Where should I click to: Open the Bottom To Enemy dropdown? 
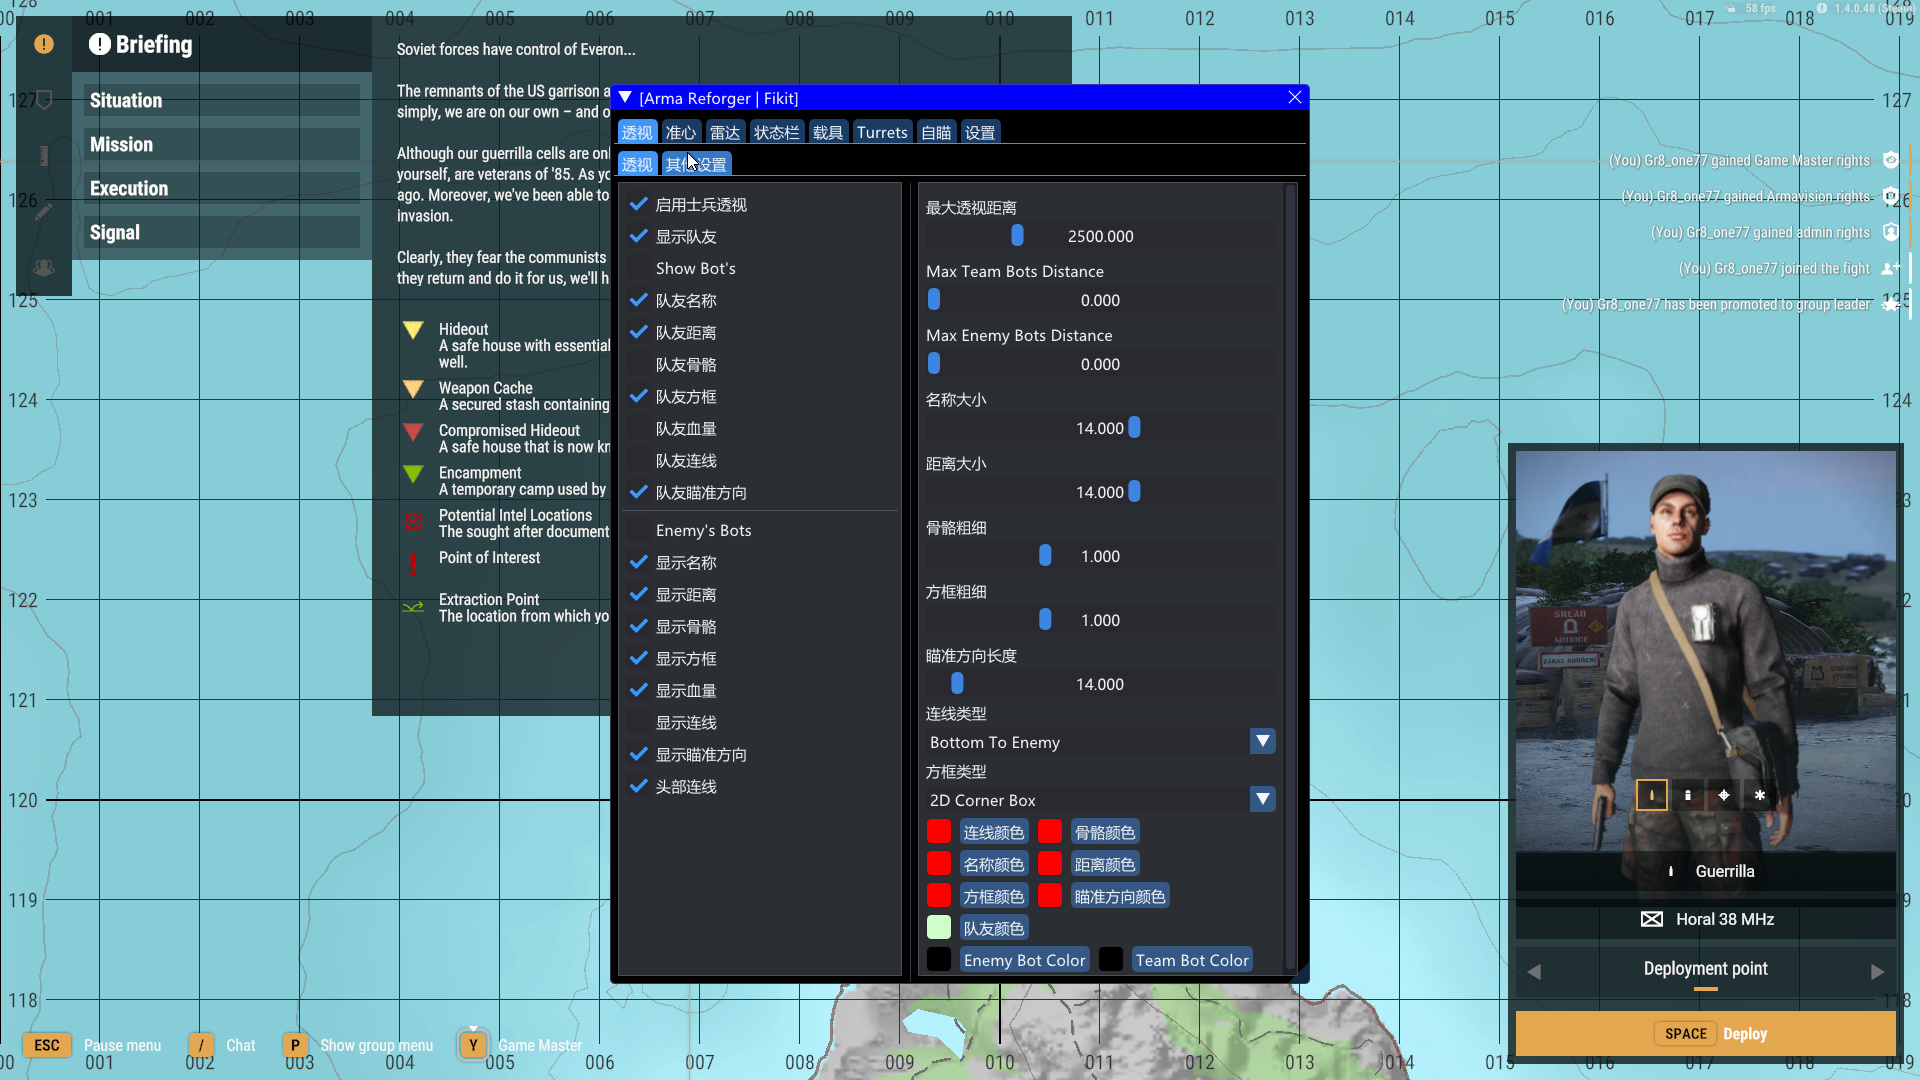pyautogui.click(x=1100, y=742)
